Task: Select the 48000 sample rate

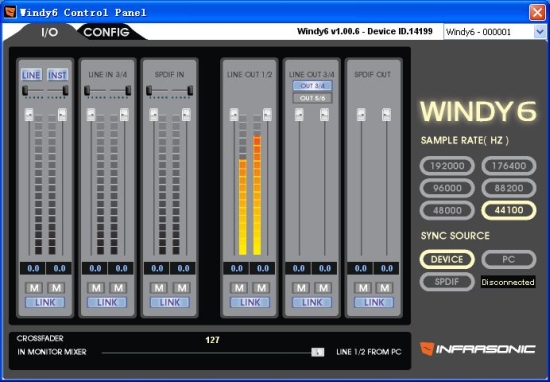Action: click(447, 210)
